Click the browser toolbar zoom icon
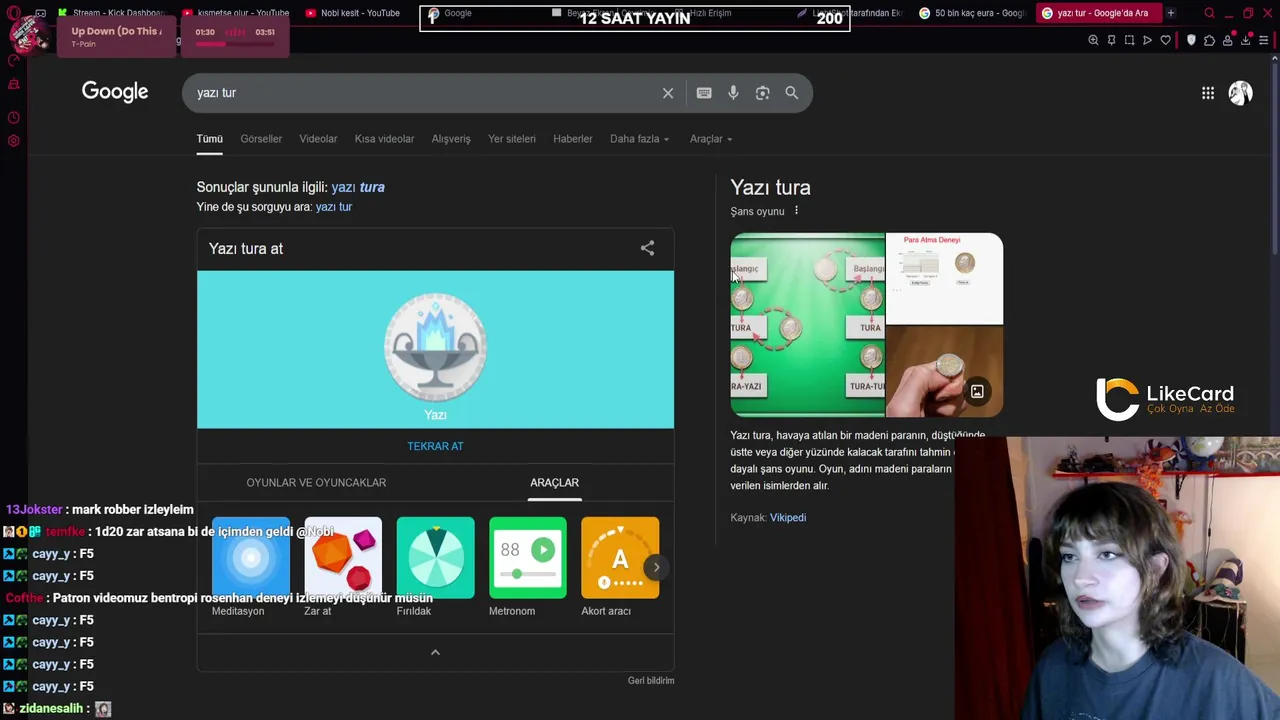The height and width of the screenshot is (720, 1280). [1093, 40]
